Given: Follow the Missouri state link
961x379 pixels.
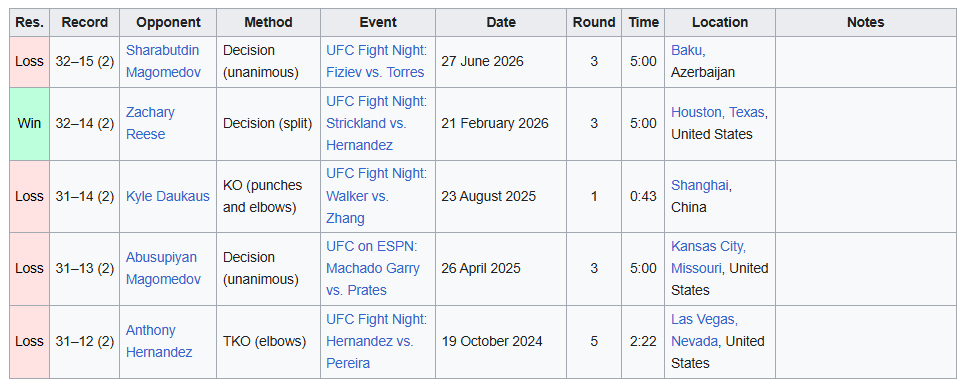Looking at the screenshot, I should pyautogui.click(x=696, y=268).
